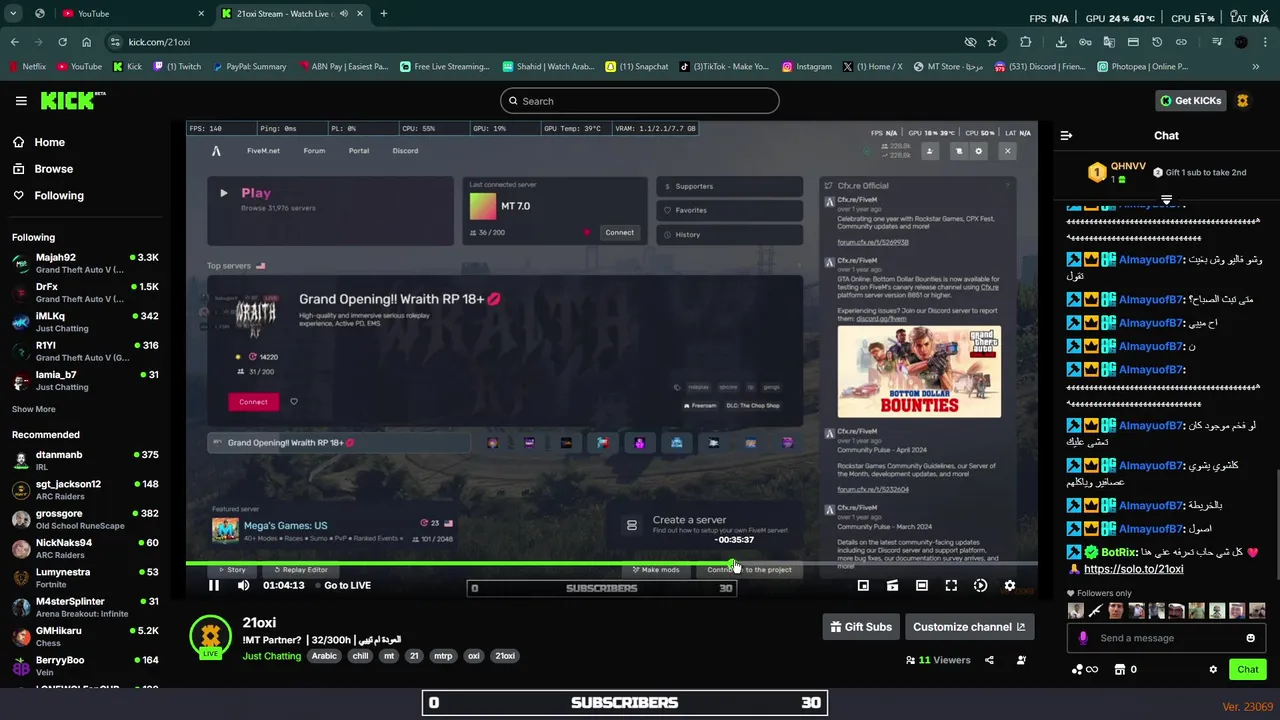This screenshot has height=720, width=1280.
Task: Toggle theater mode in the player
Action: pos(922,586)
